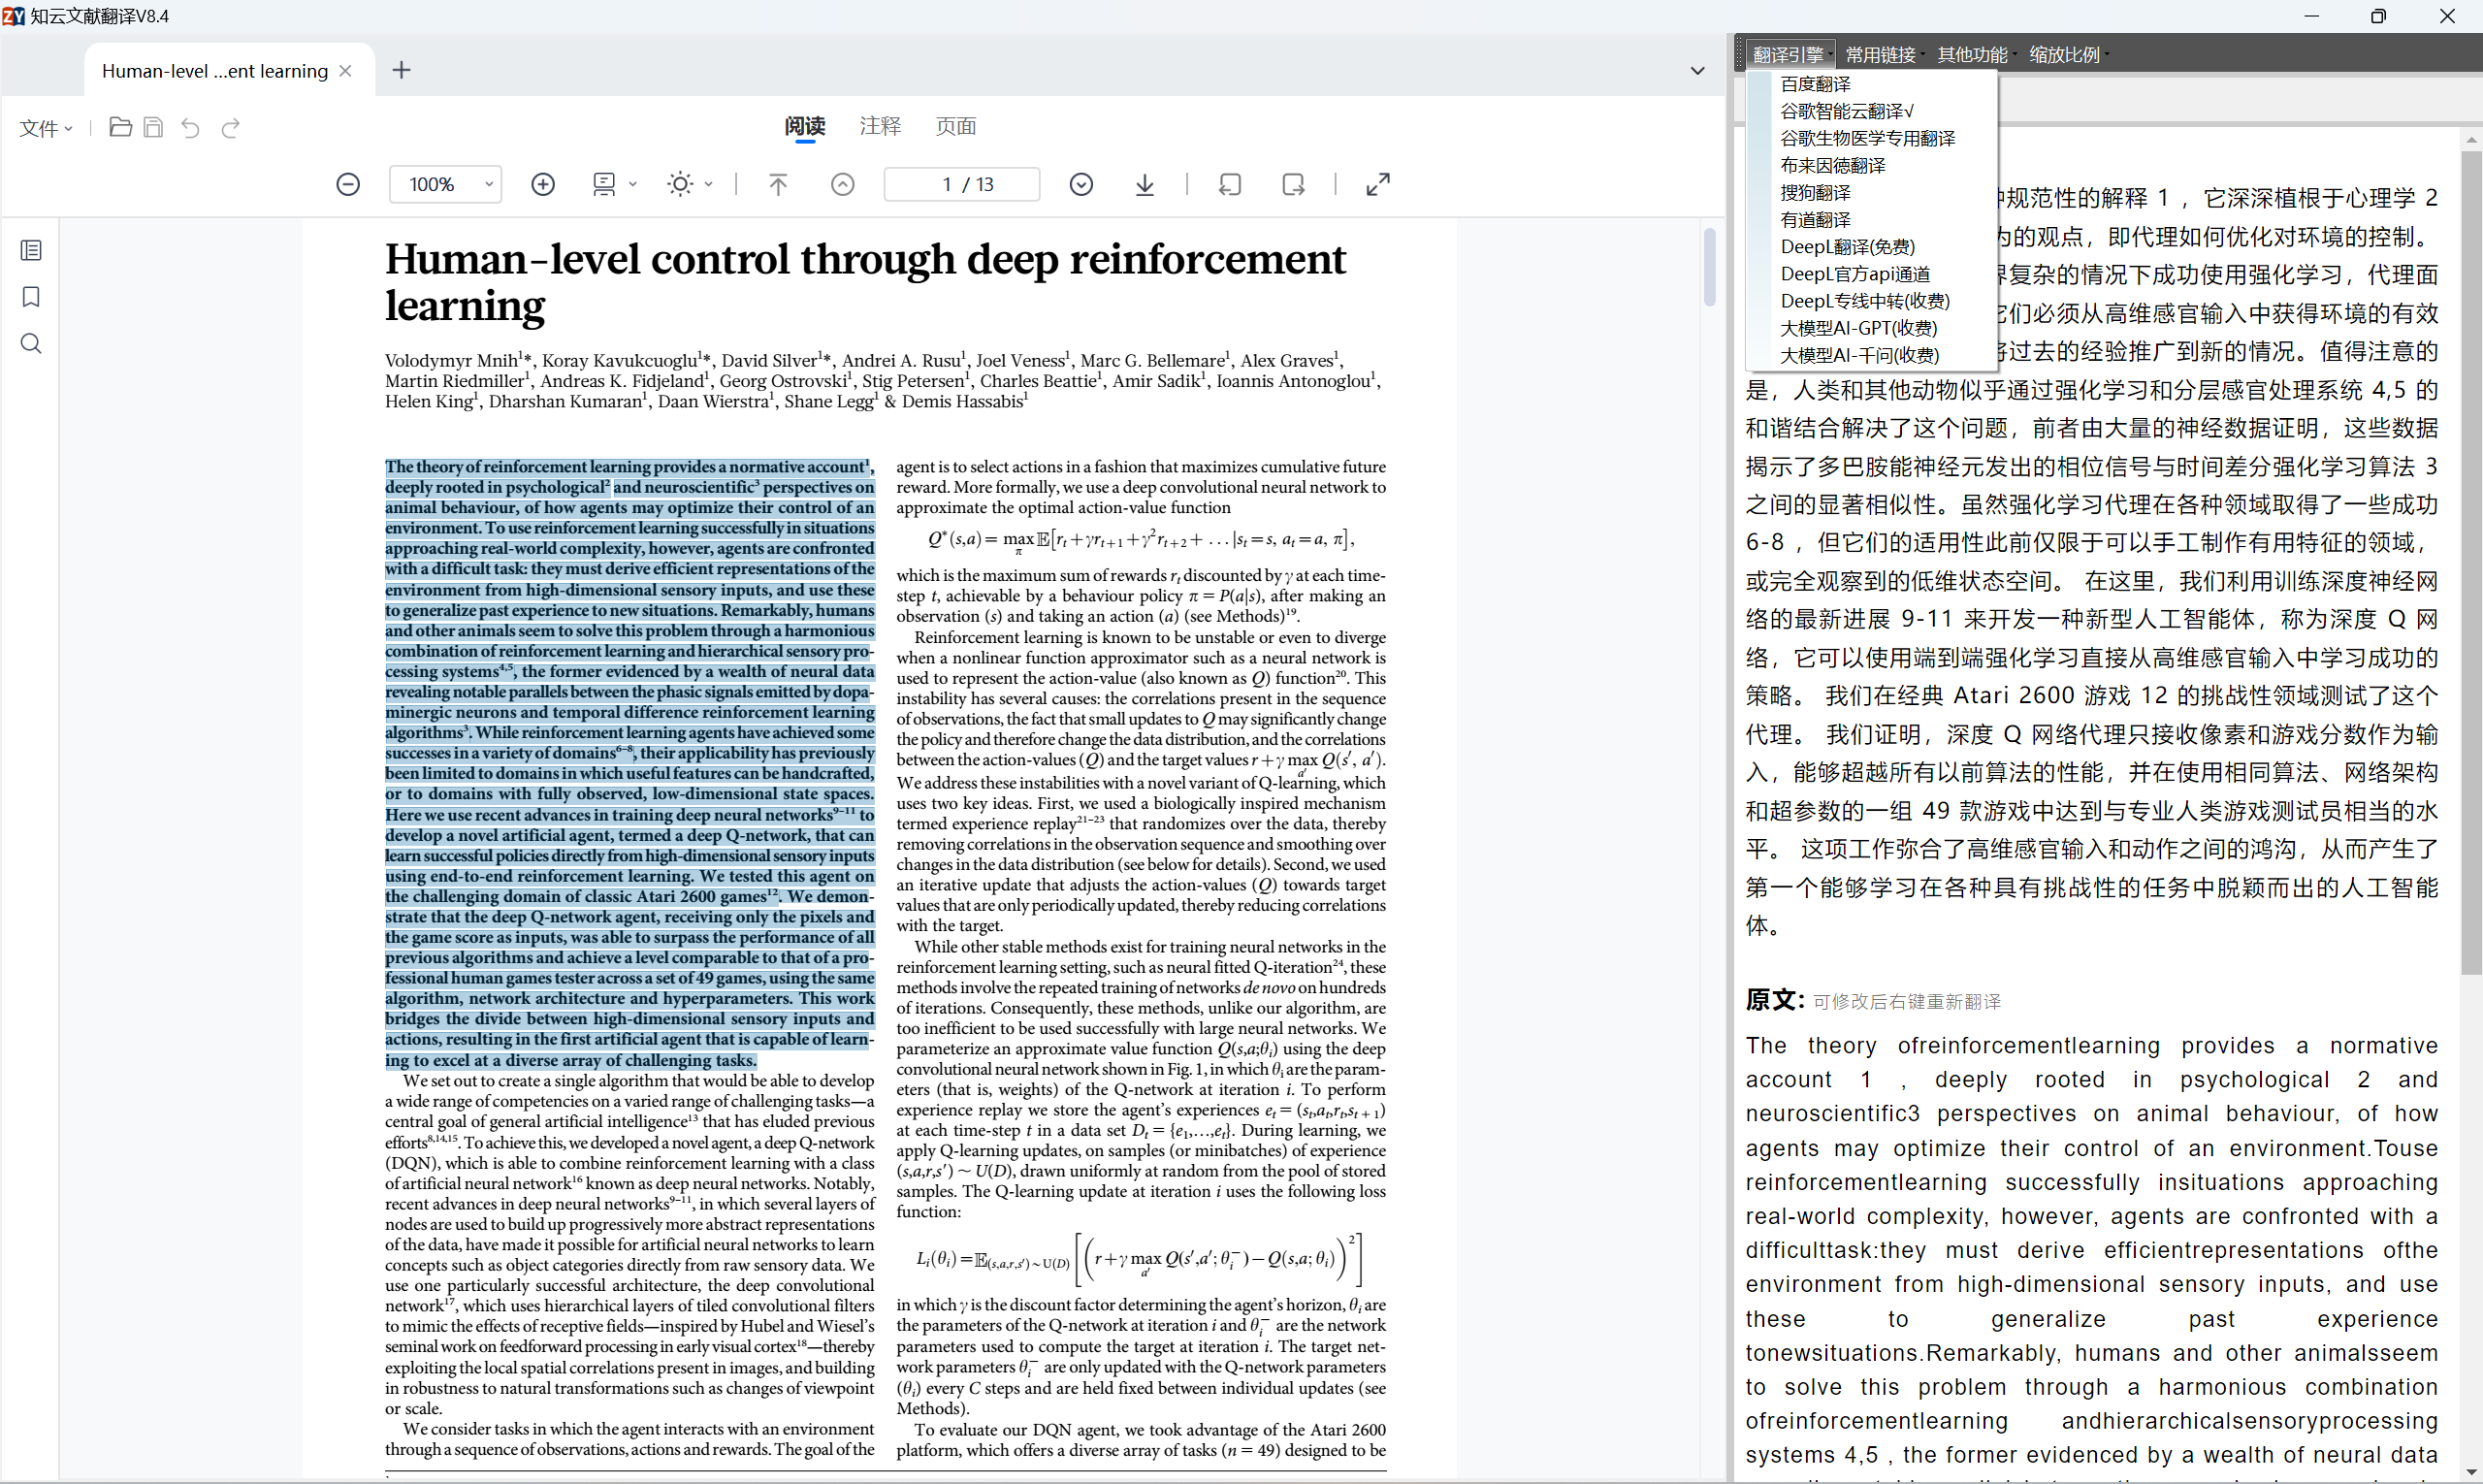Click the zoom out minus icon

tap(347, 184)
